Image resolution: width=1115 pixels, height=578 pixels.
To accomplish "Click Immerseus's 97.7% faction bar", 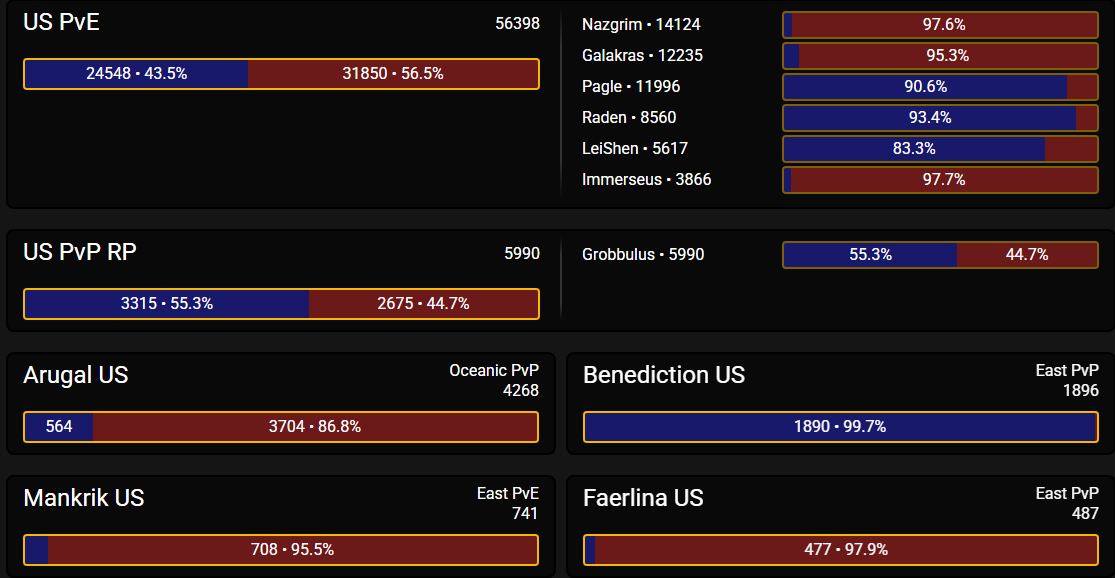I will pos(940,180).
